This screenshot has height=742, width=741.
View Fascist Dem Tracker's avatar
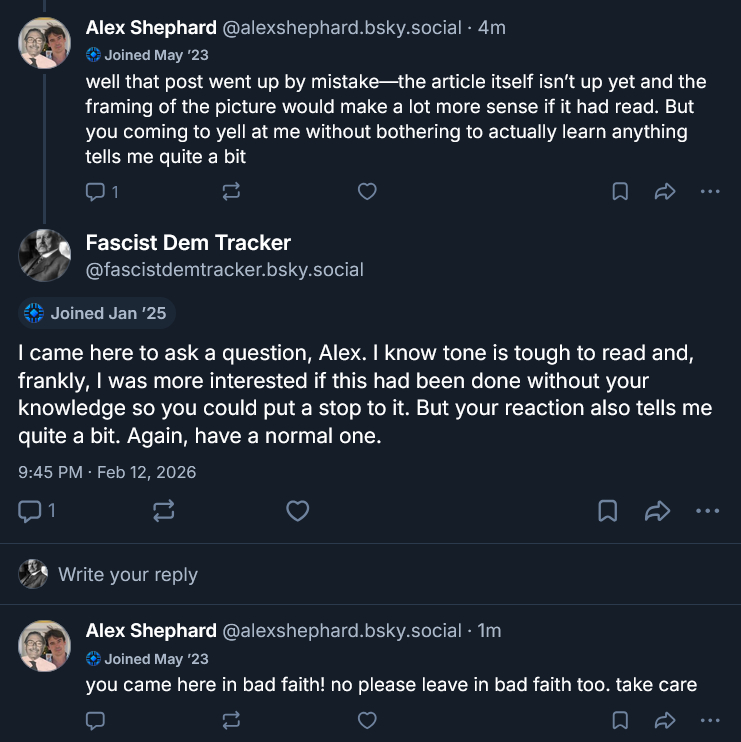pos(45,255)
